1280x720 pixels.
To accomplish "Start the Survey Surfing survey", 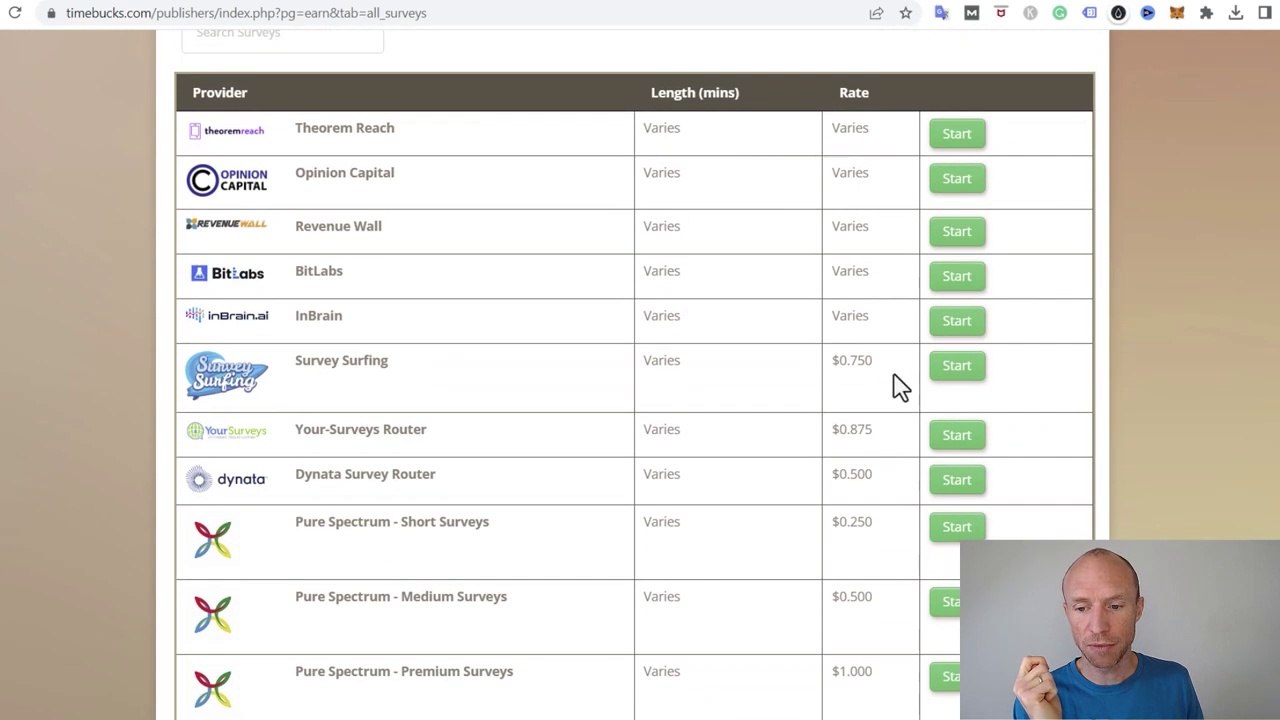I will pos(957,366).
